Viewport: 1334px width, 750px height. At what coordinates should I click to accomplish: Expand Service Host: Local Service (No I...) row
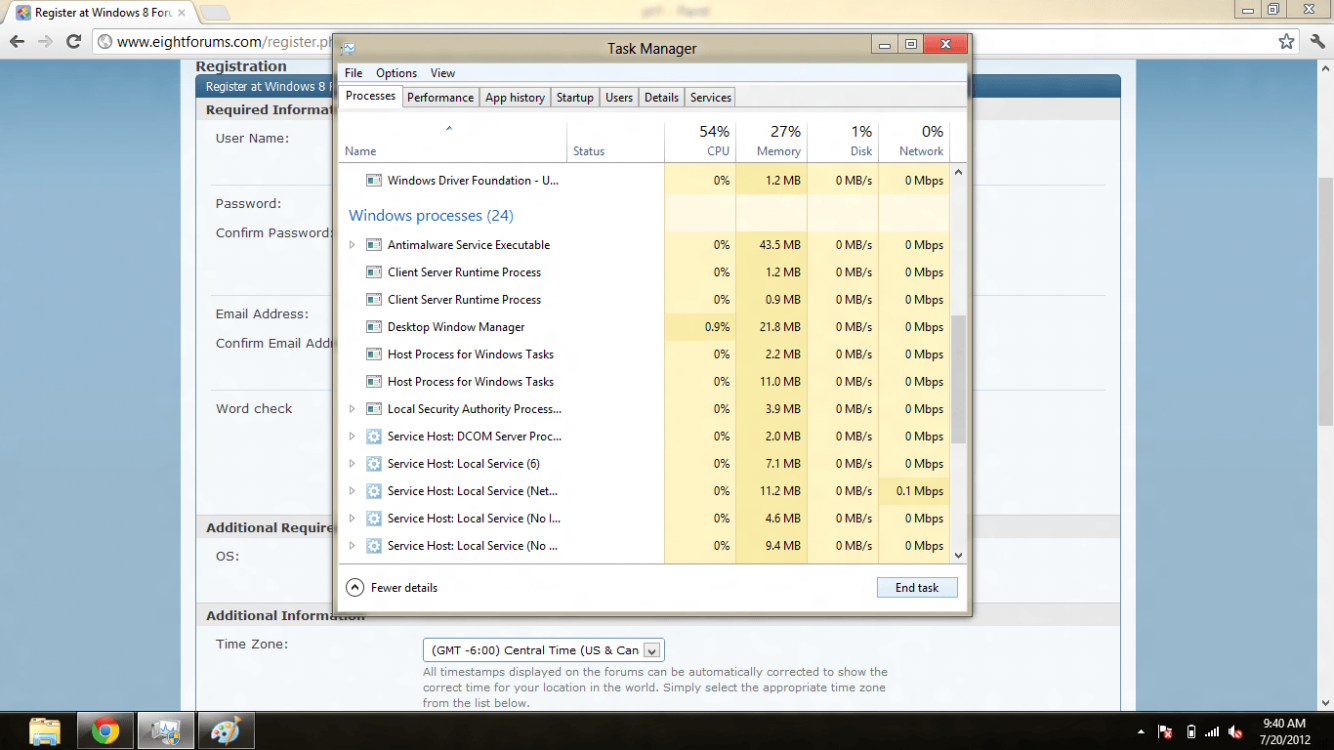[x=352, y=518]
